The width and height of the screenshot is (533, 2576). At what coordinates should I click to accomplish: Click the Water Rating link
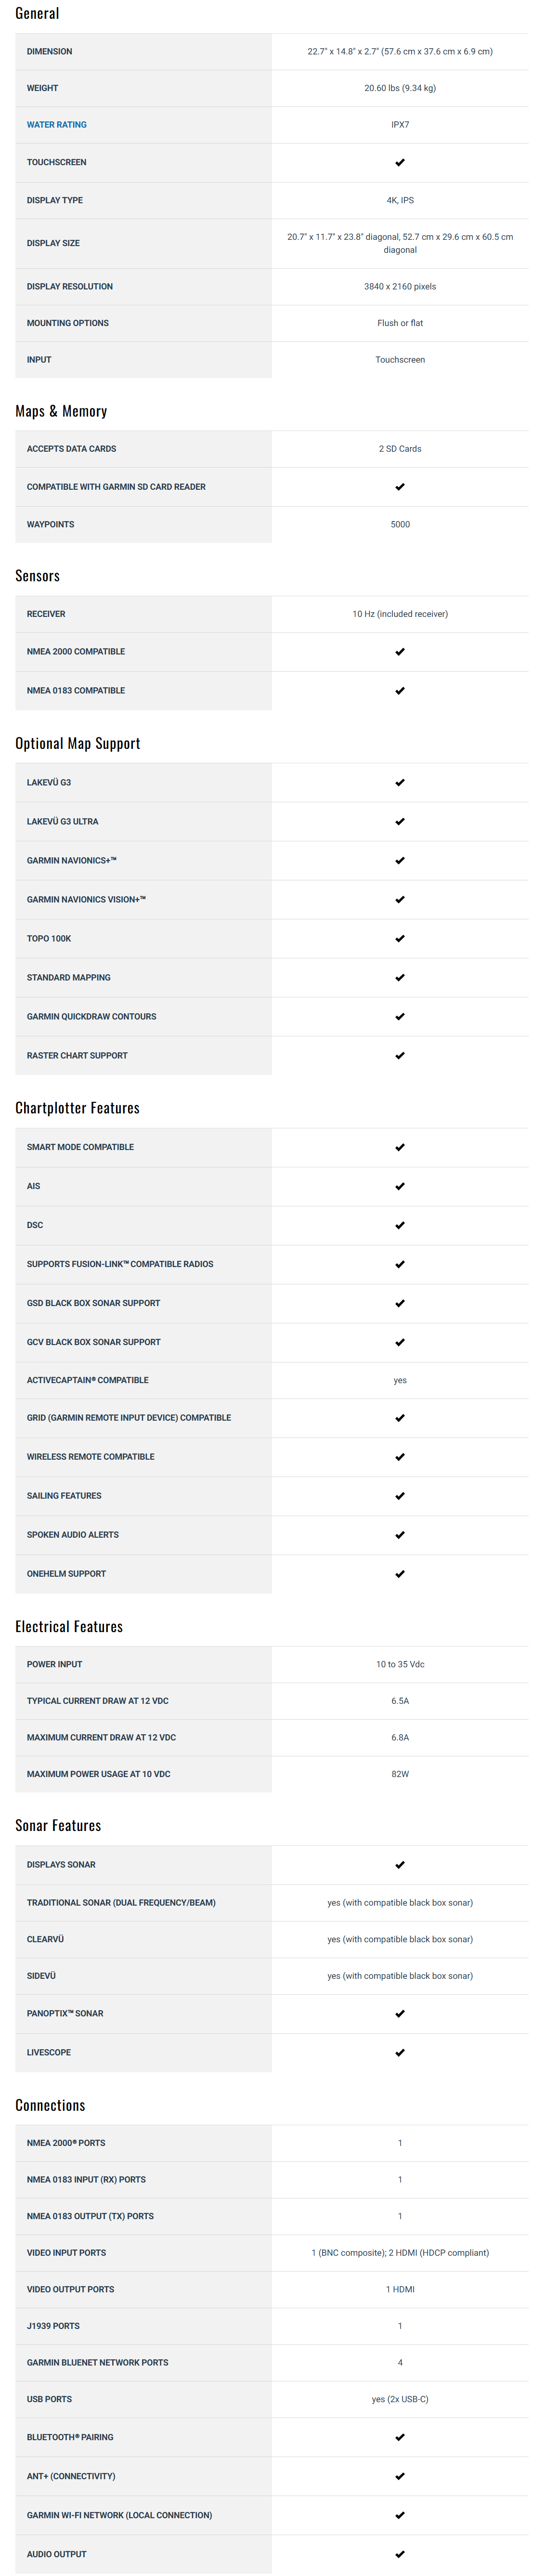click(x=56, y=125)
